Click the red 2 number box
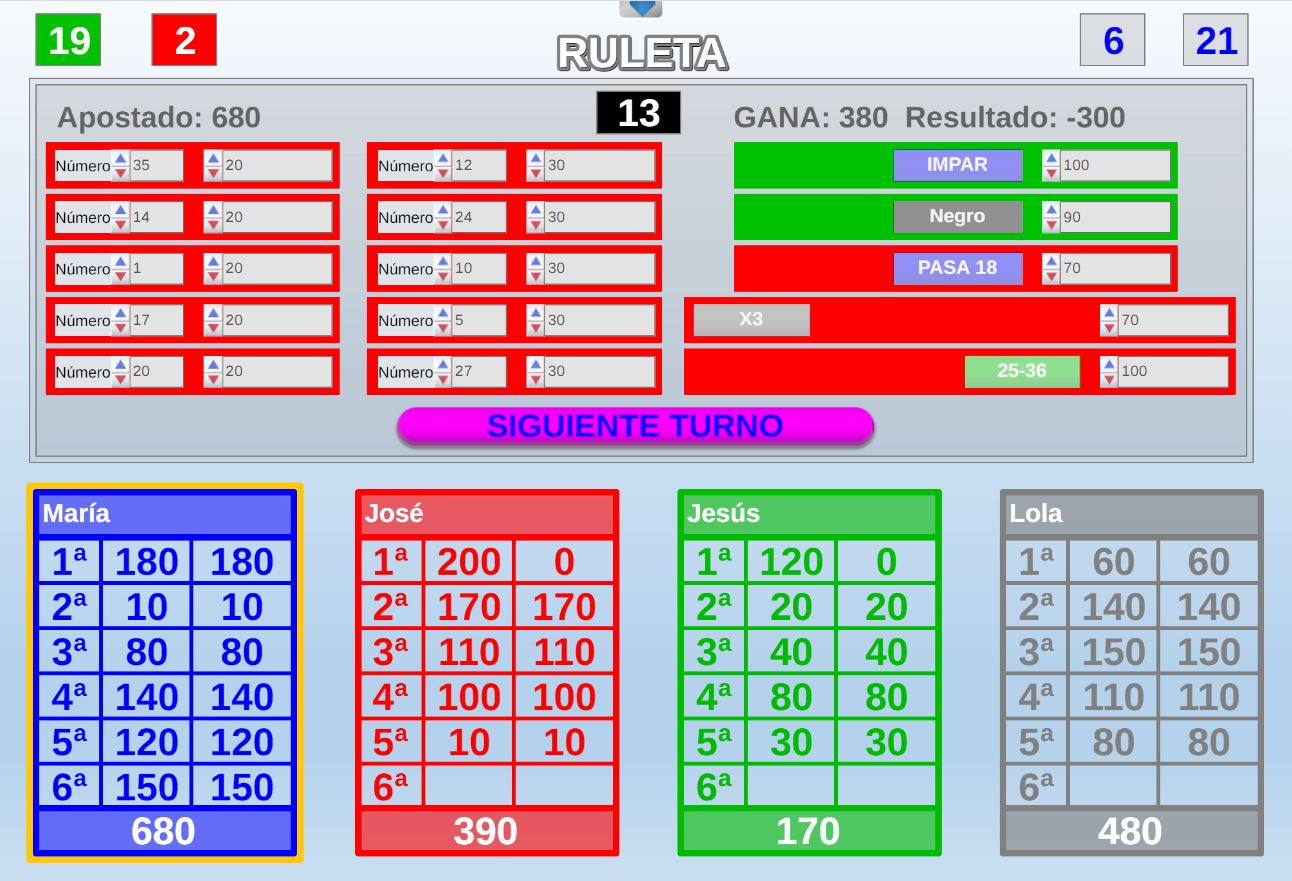 tap(184, 40)
